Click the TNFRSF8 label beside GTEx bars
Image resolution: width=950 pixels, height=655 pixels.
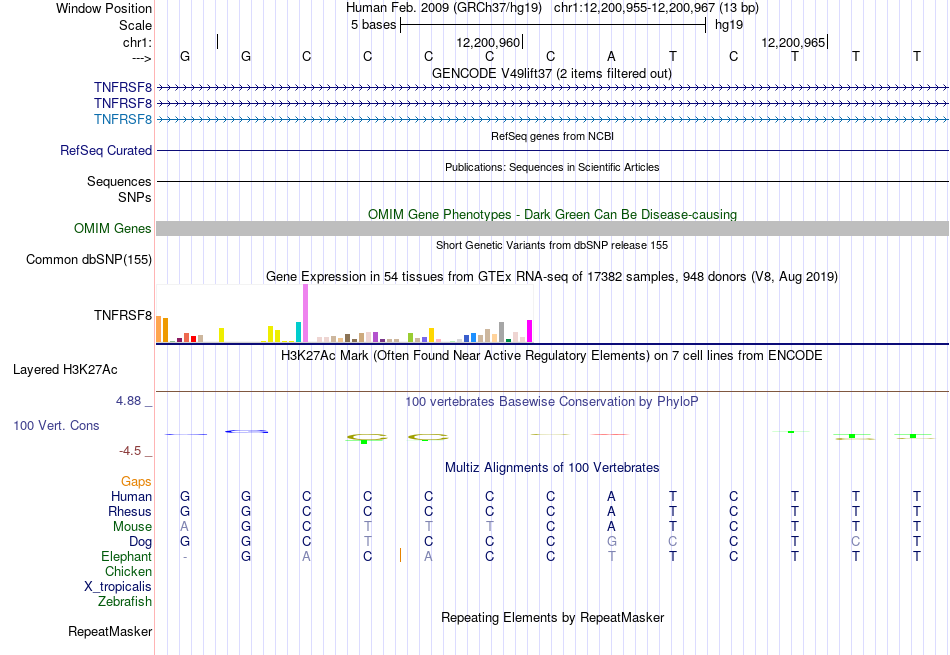coord(122,315)
